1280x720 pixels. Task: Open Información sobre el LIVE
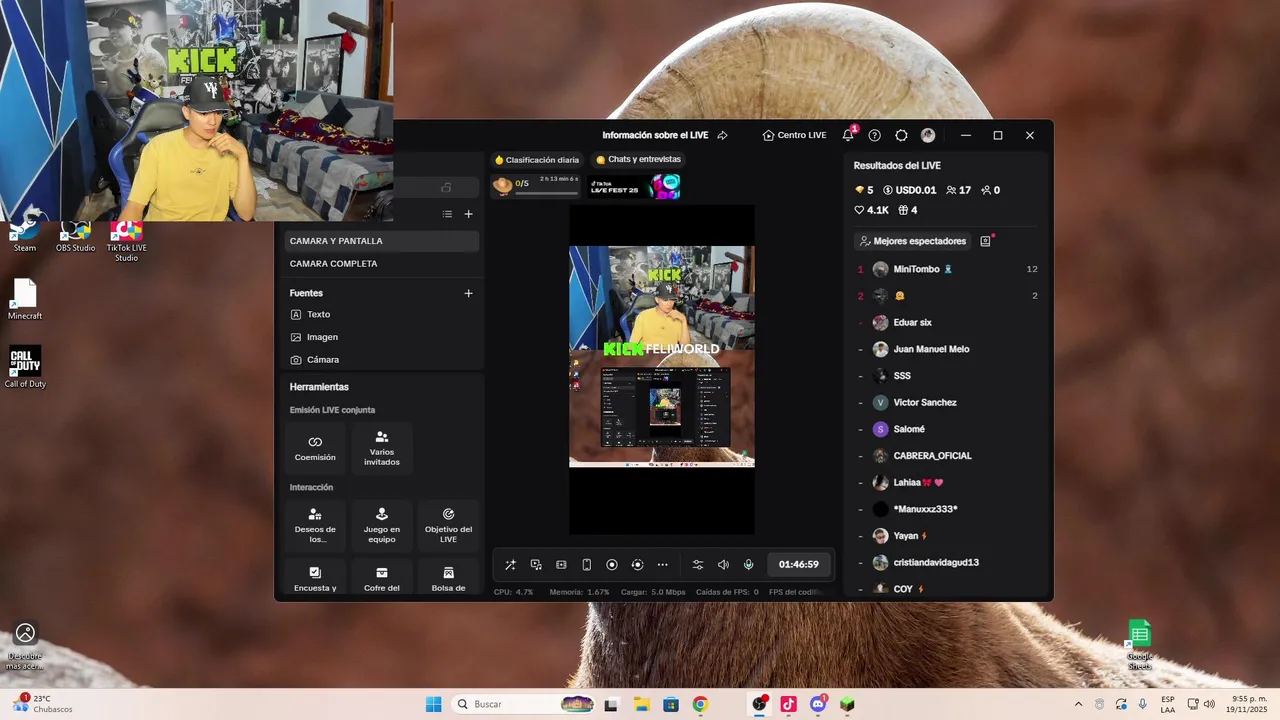(x=655, y=135)
